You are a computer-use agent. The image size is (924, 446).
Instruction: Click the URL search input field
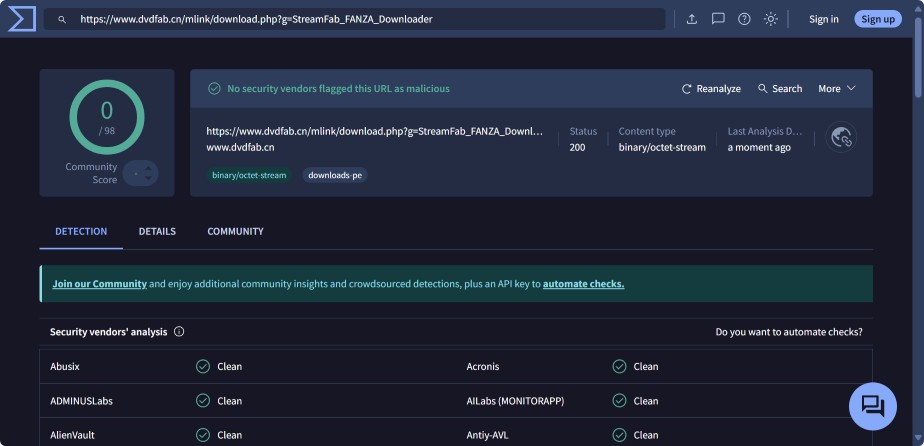click(x=360, y=19)
